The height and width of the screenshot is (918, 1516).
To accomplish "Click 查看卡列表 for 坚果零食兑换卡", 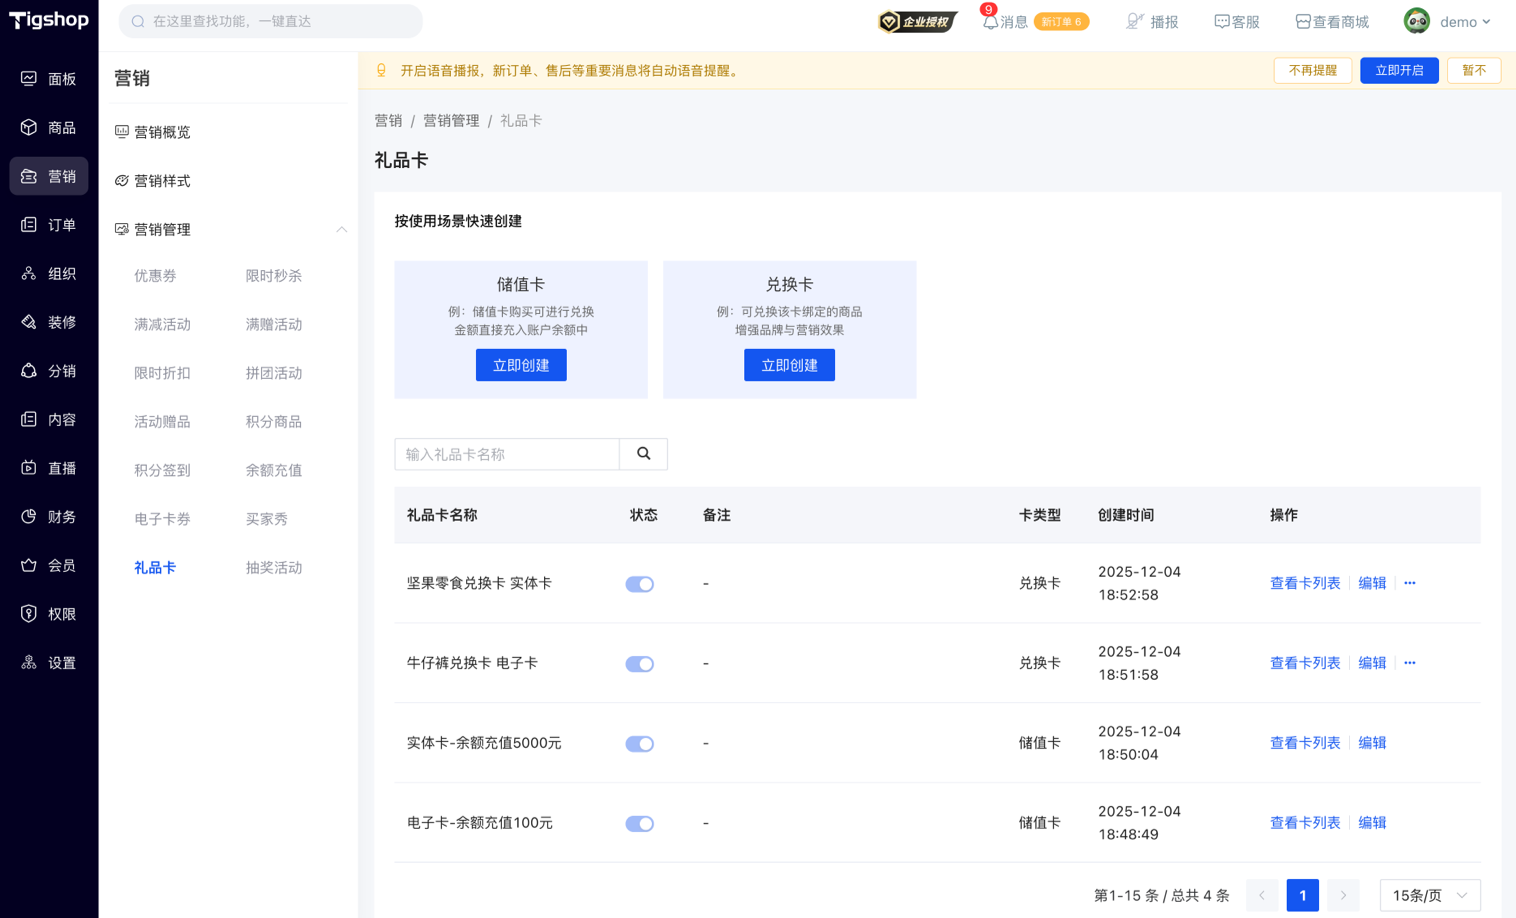I will (x=1305, y=583).
